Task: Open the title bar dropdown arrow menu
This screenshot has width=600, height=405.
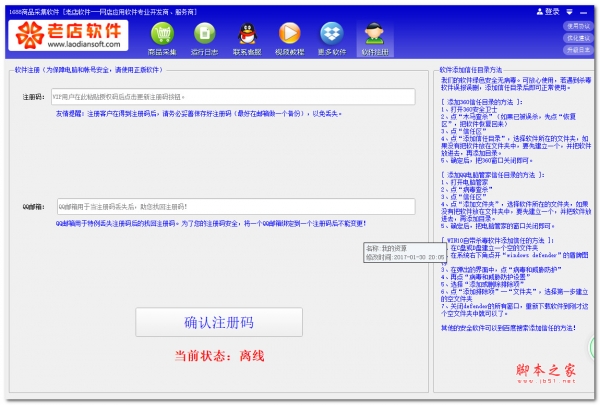Action: coord(570,12)
